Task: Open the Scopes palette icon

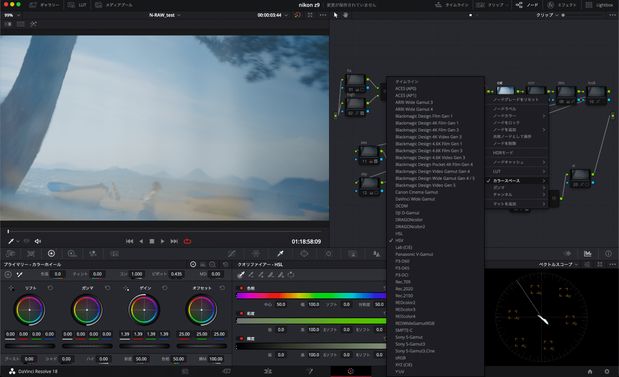Action: tap(587, 253)
